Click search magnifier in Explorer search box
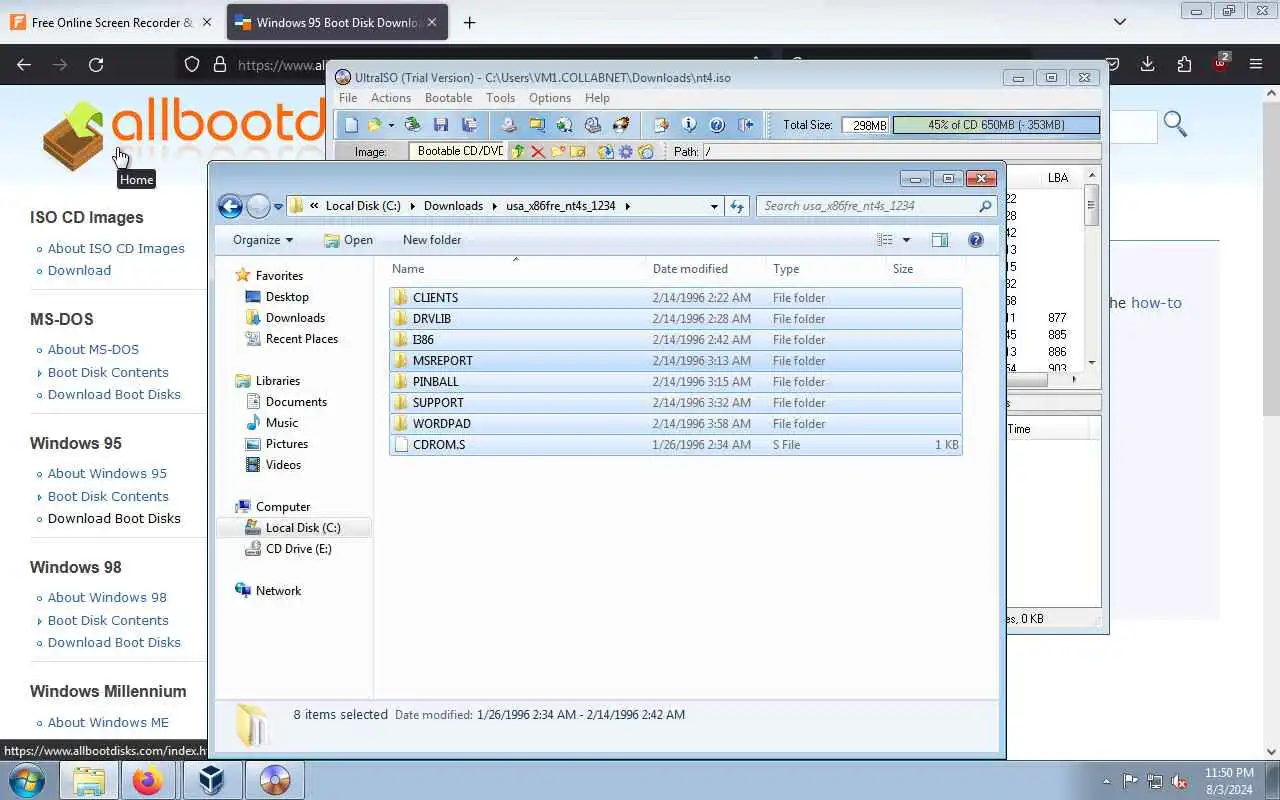 click(x=985, y=206)
